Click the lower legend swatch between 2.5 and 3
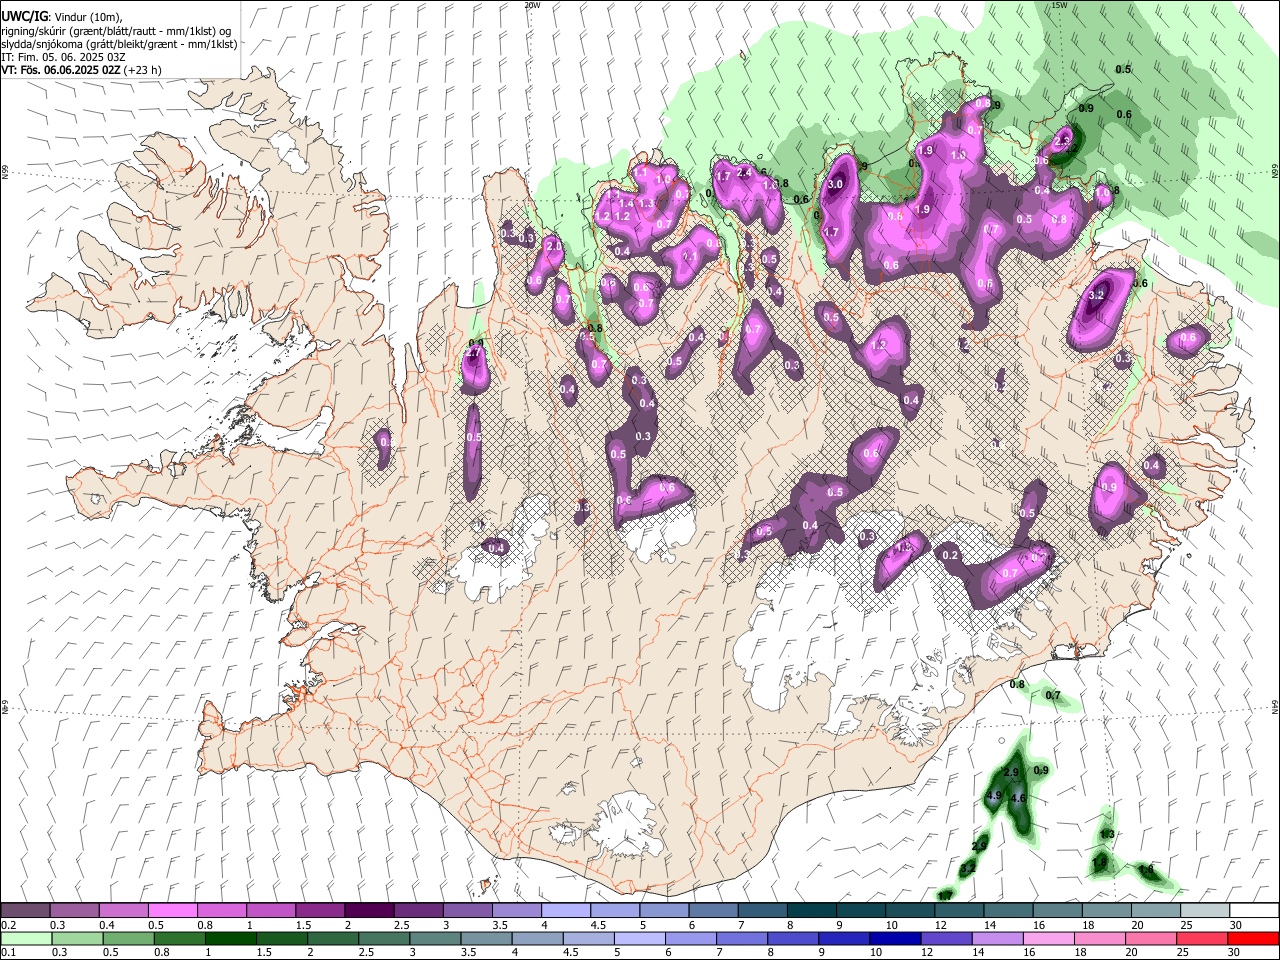Screen dimensions: 1280x960 (383, 938)
